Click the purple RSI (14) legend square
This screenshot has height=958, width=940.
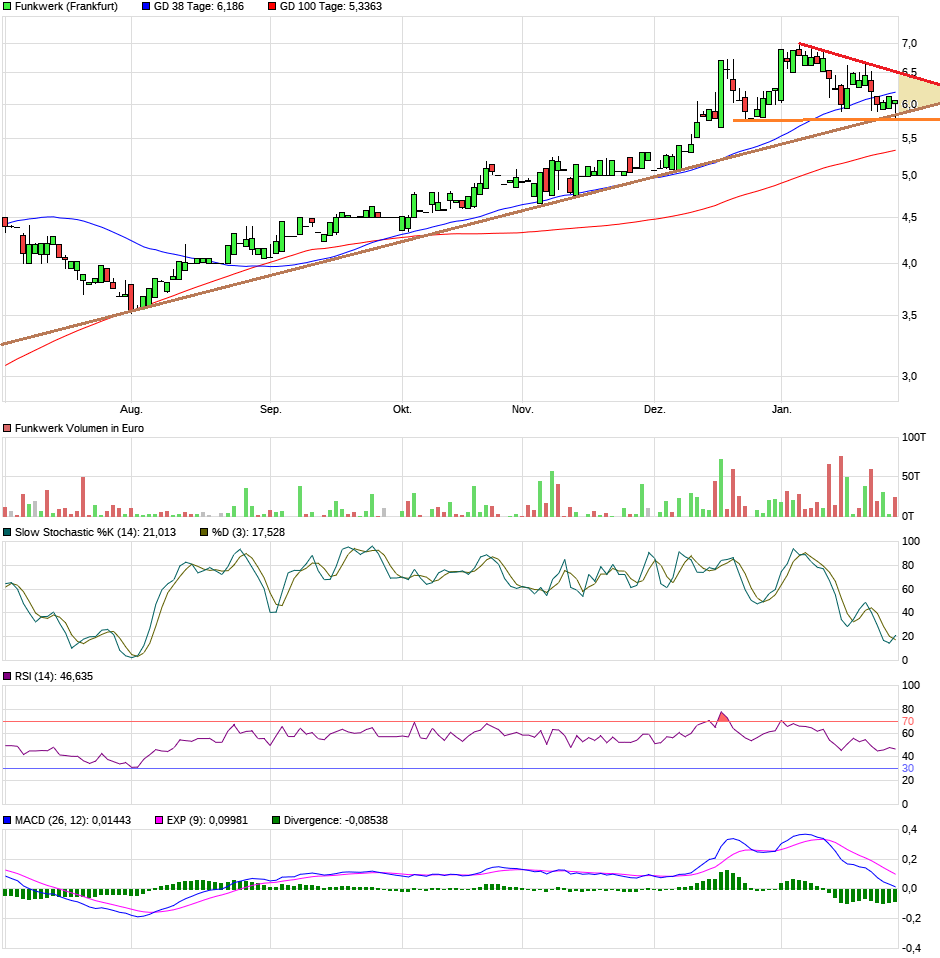tap(7, 677)
